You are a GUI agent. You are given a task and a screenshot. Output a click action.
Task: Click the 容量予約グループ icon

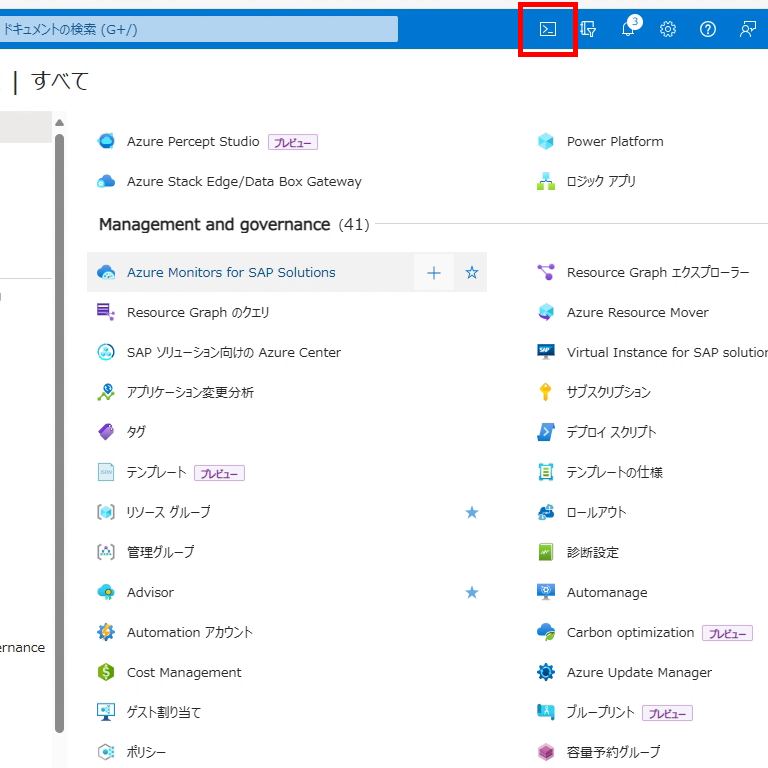tap(546, 752)
